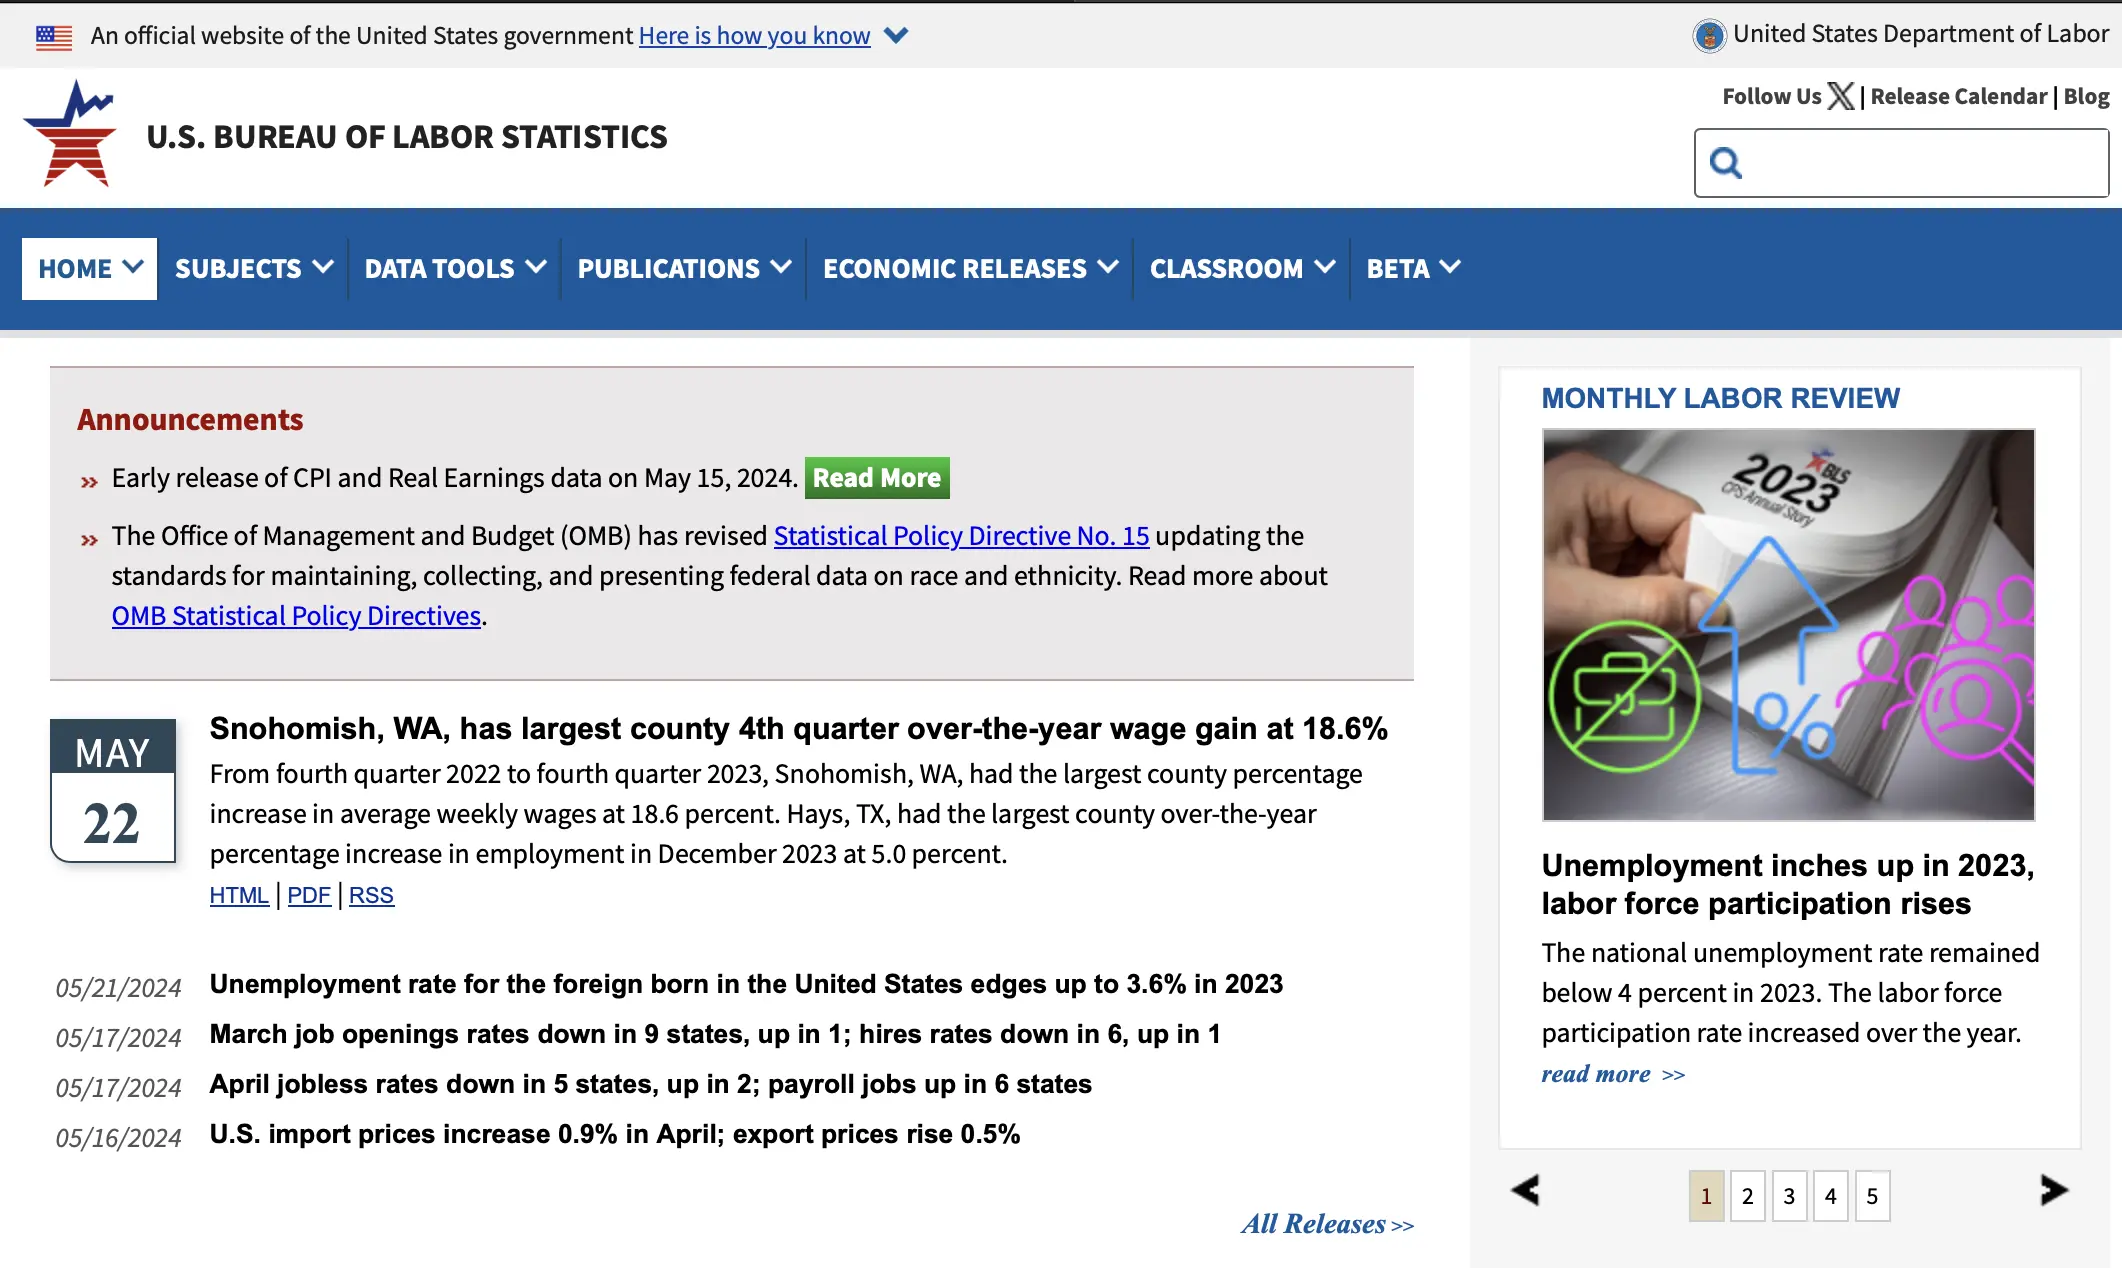Open the Snohomish, WA wage gain headline
Viewport: 2122px width, 1268px height.
click(798, 729)
